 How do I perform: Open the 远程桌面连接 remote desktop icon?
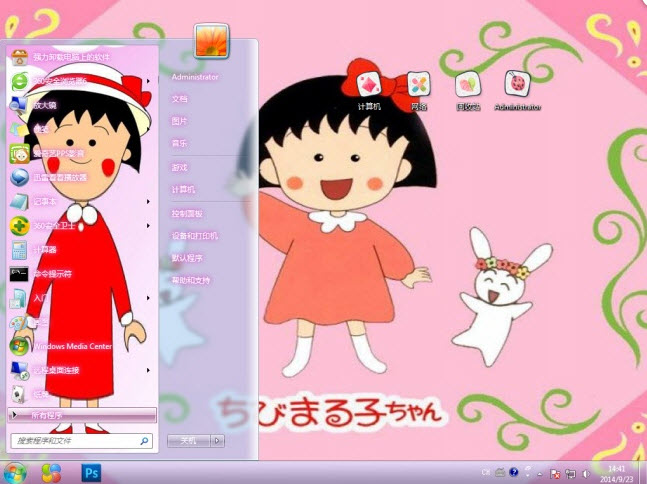coord(19,370)
